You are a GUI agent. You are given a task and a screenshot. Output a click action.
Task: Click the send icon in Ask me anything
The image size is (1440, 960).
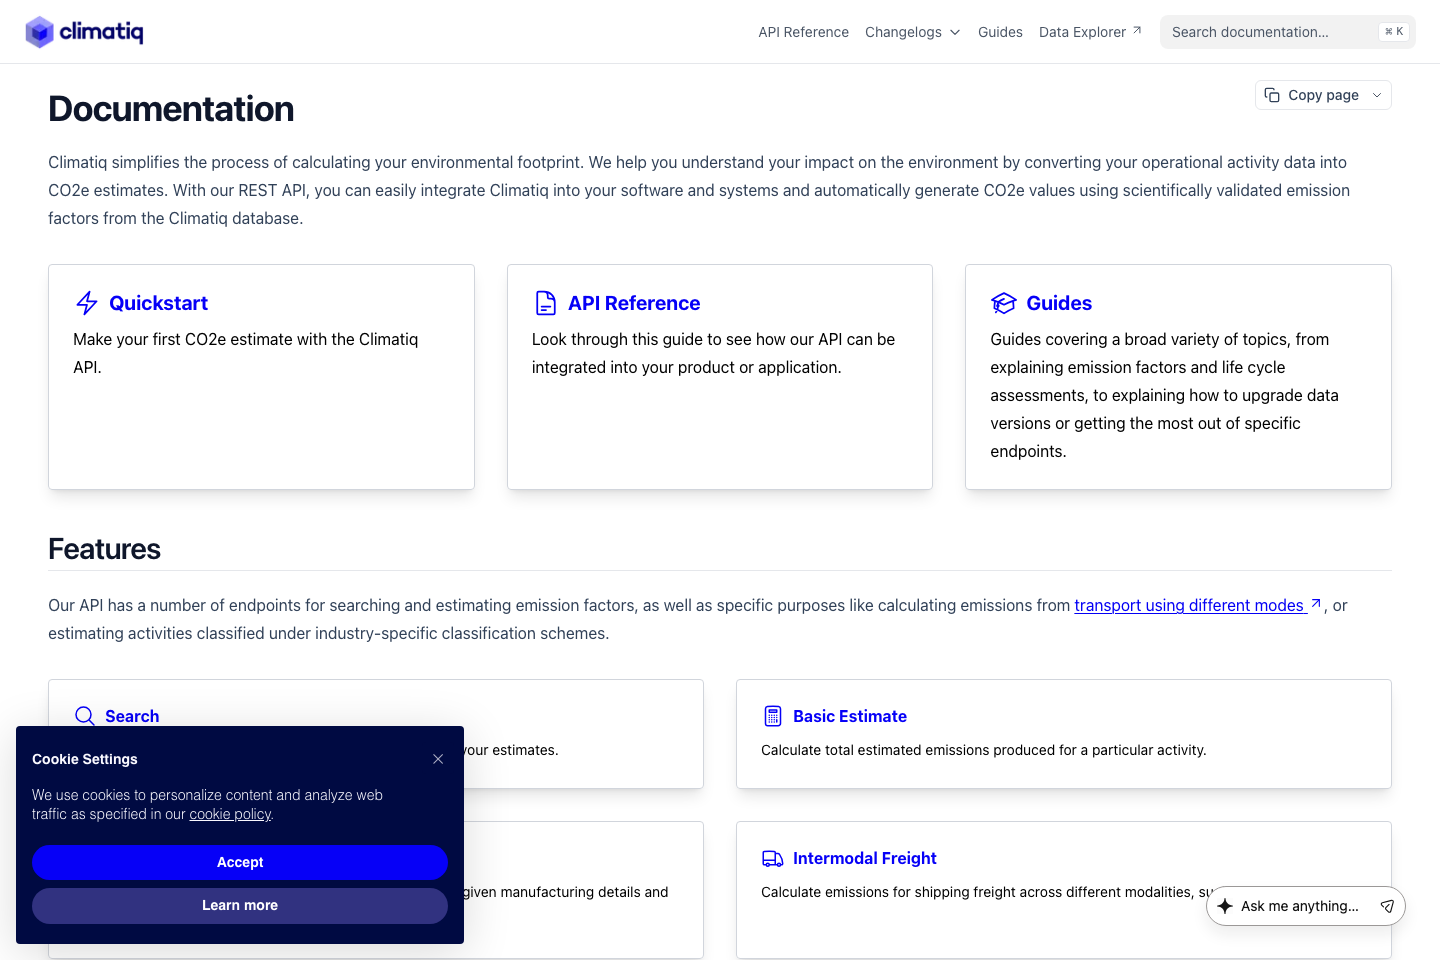pyautogui.click(x=1387, y=906)
